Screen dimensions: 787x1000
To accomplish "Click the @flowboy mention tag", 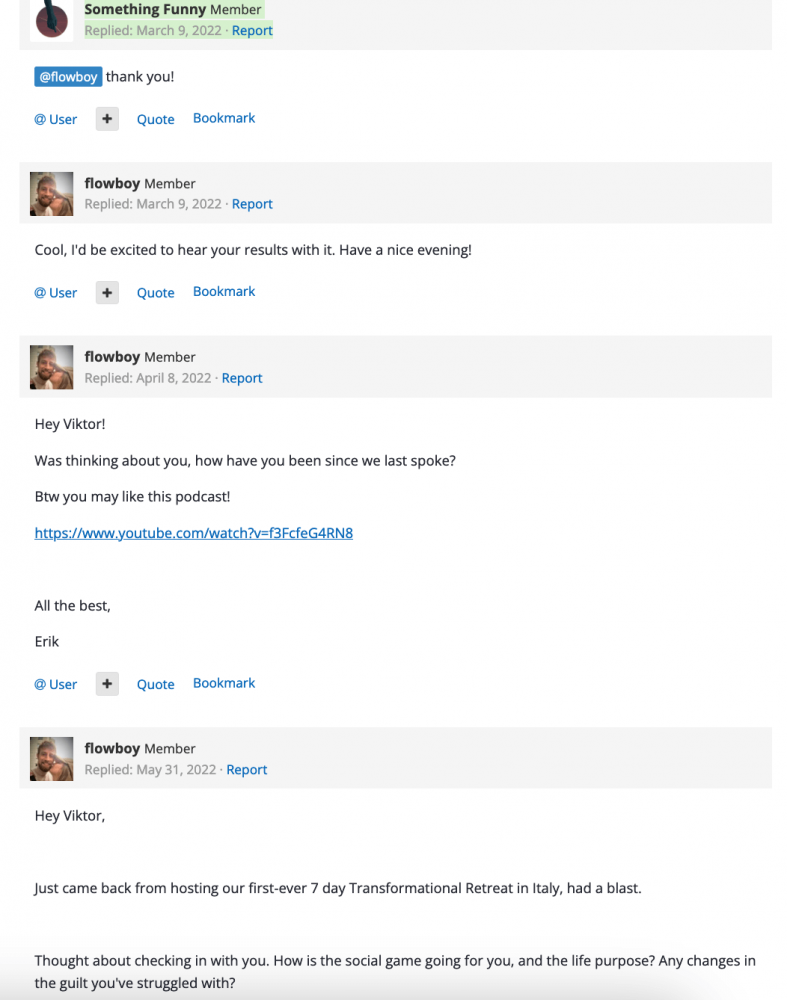I will [68, 77].
